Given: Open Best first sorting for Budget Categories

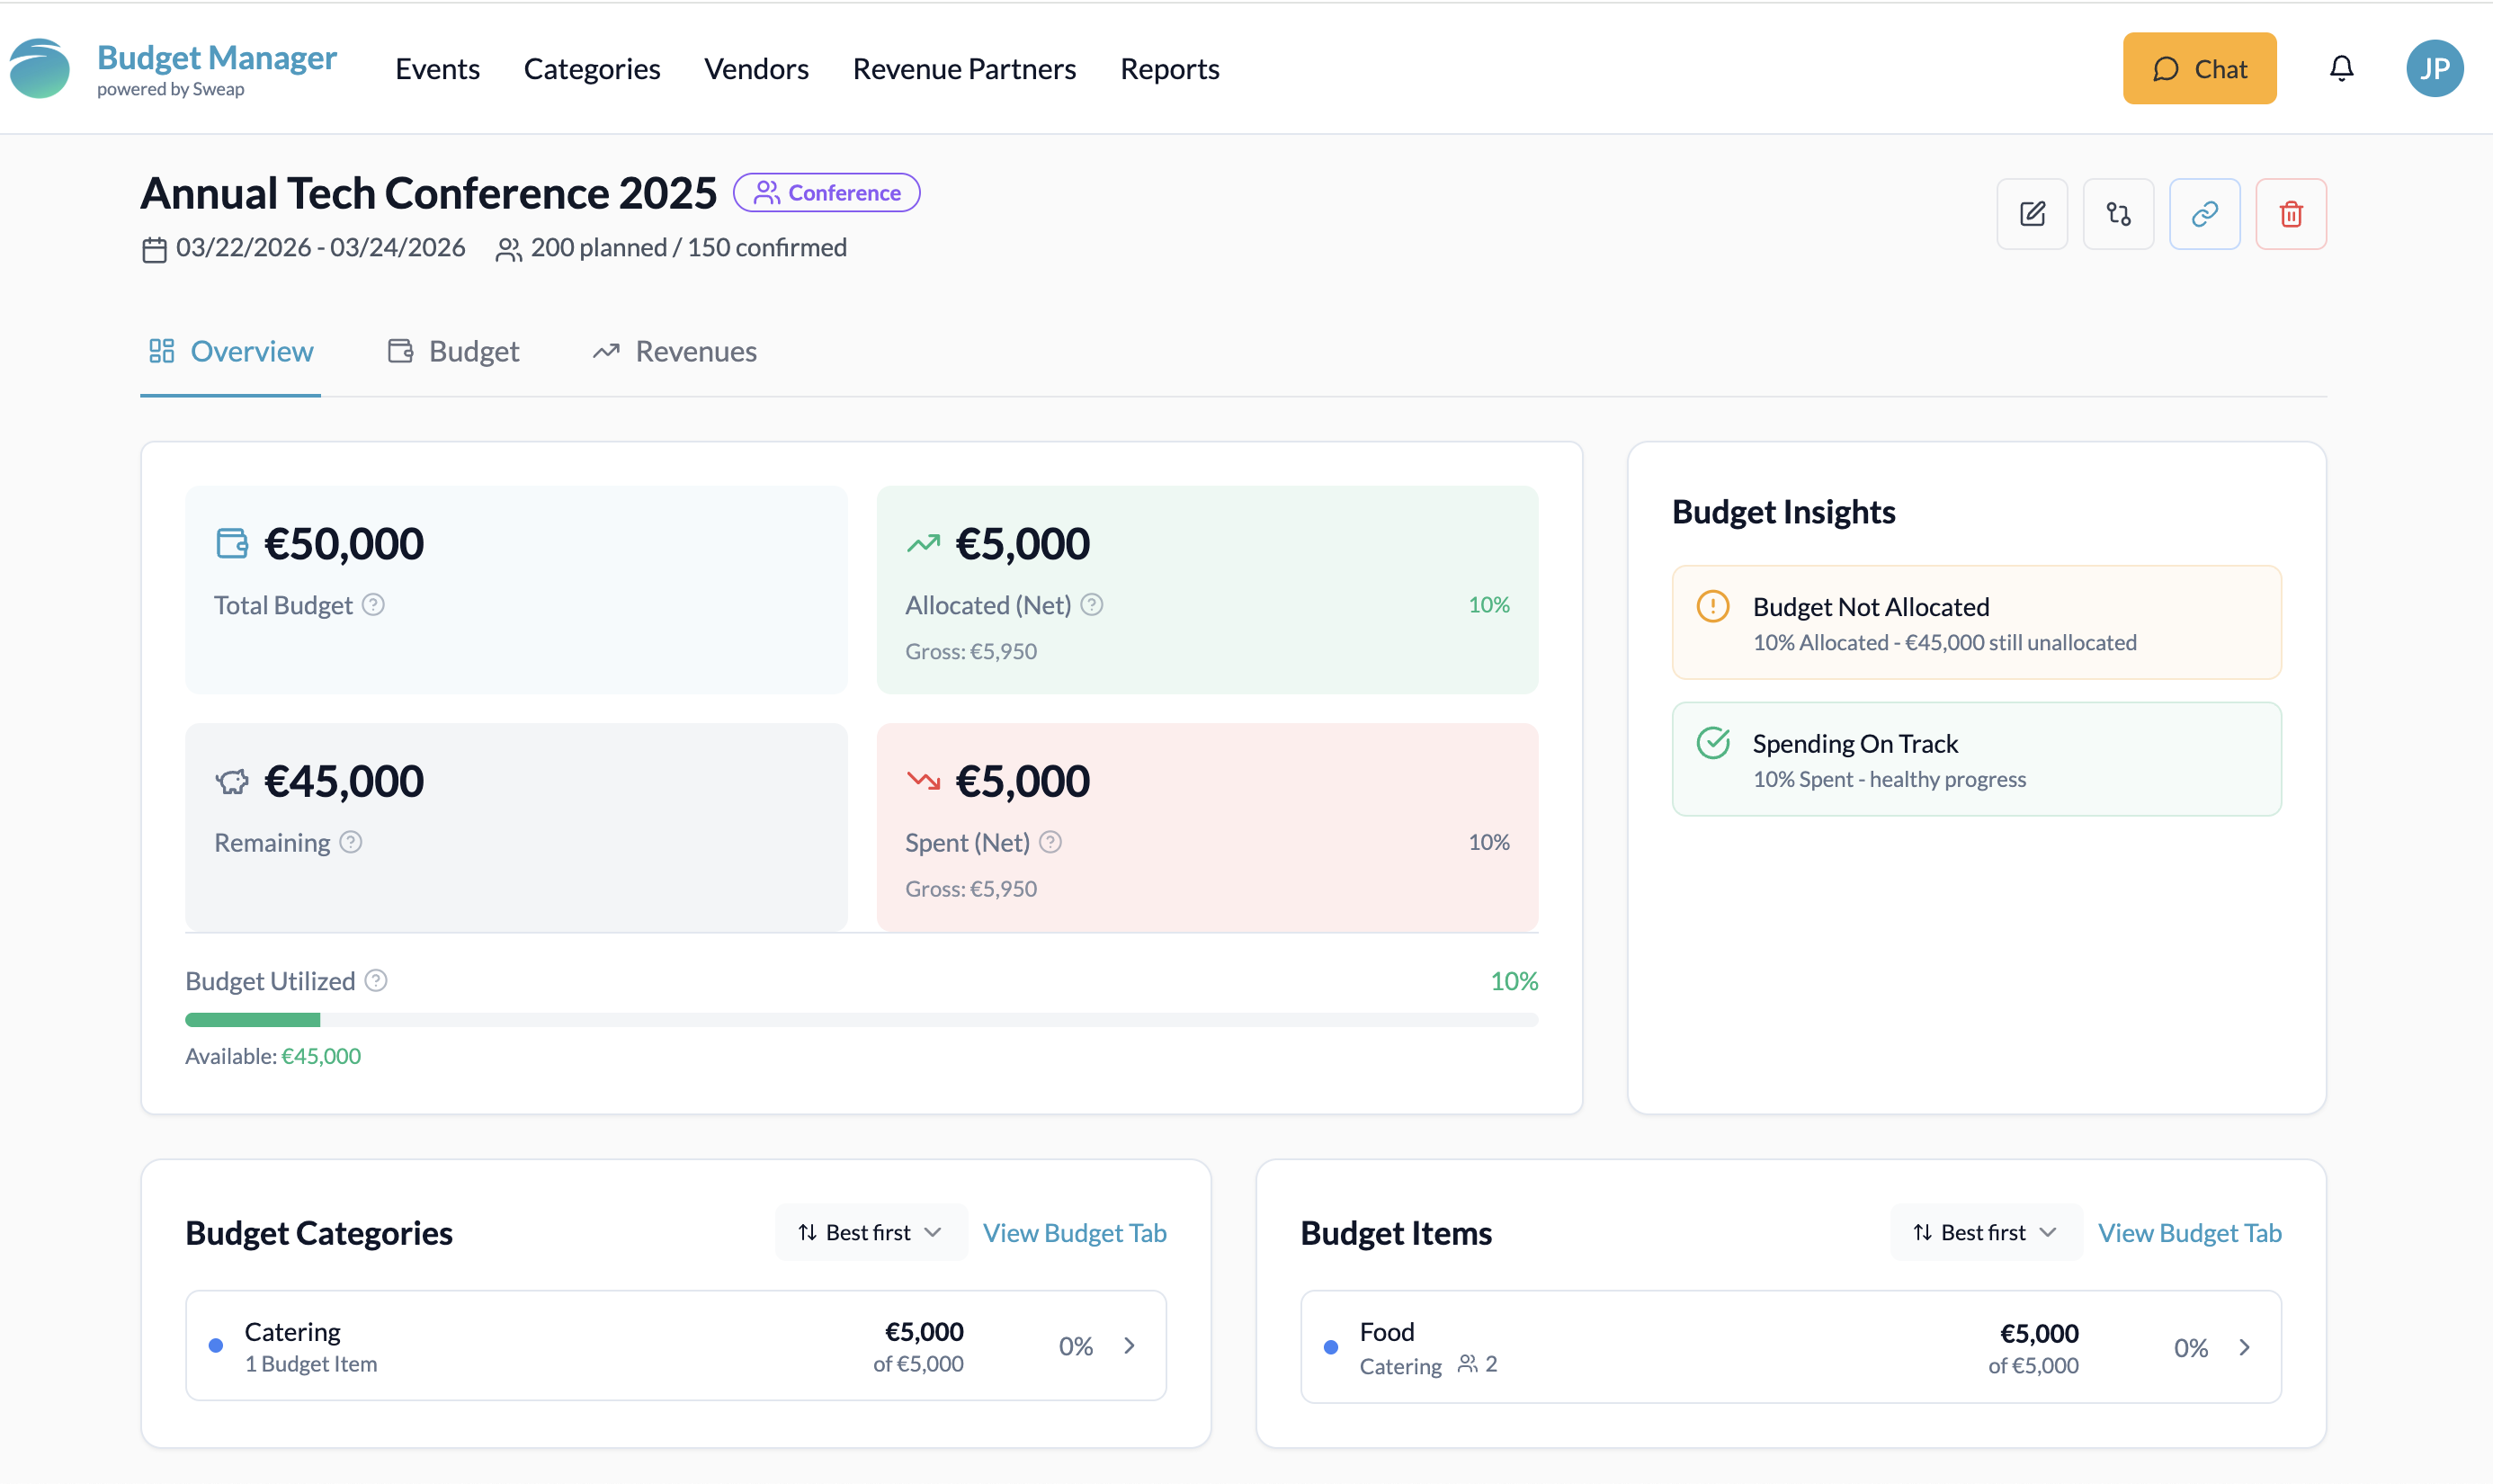Looking at the screenshot, I should pyautogui.click(x=868, y=1232).
